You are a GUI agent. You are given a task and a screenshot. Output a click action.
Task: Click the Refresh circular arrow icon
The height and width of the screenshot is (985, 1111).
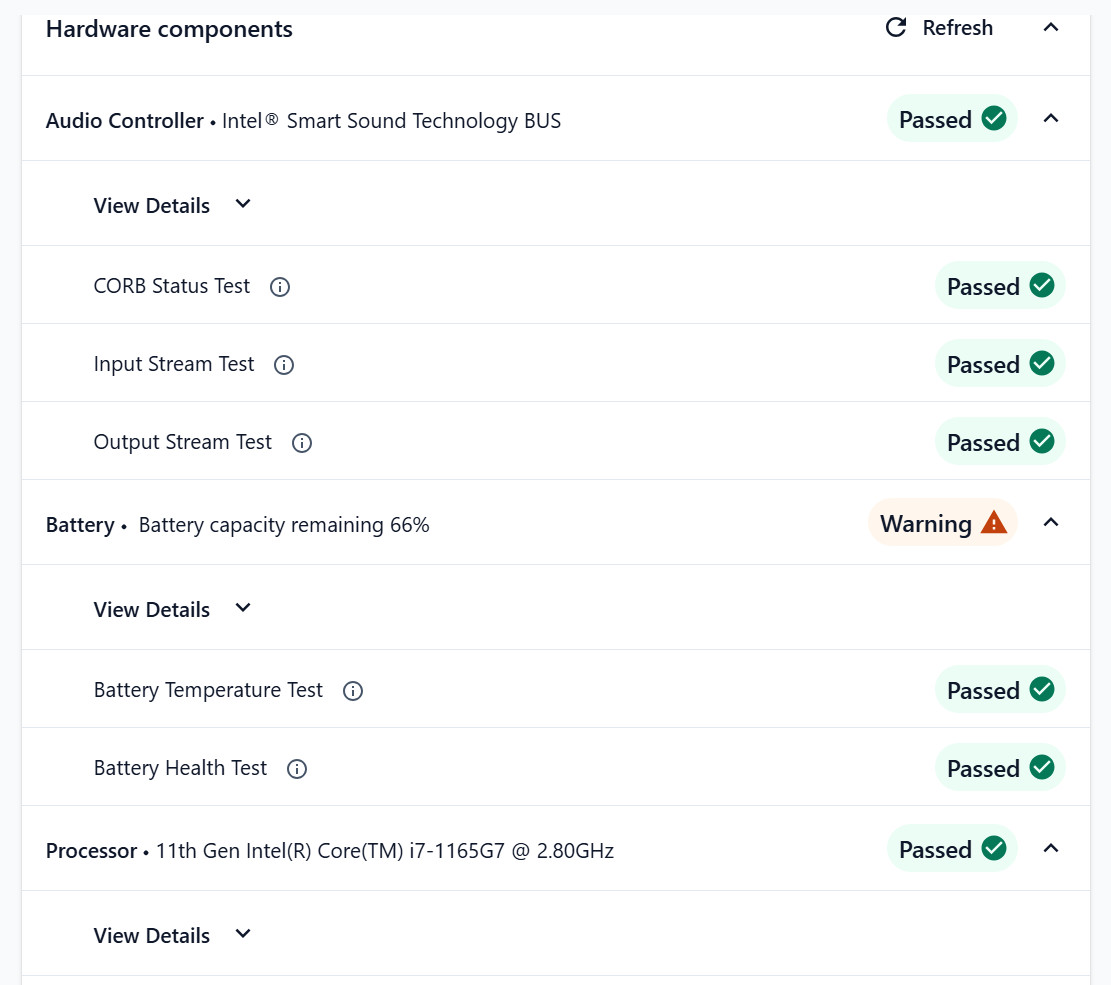pos(896,28)
